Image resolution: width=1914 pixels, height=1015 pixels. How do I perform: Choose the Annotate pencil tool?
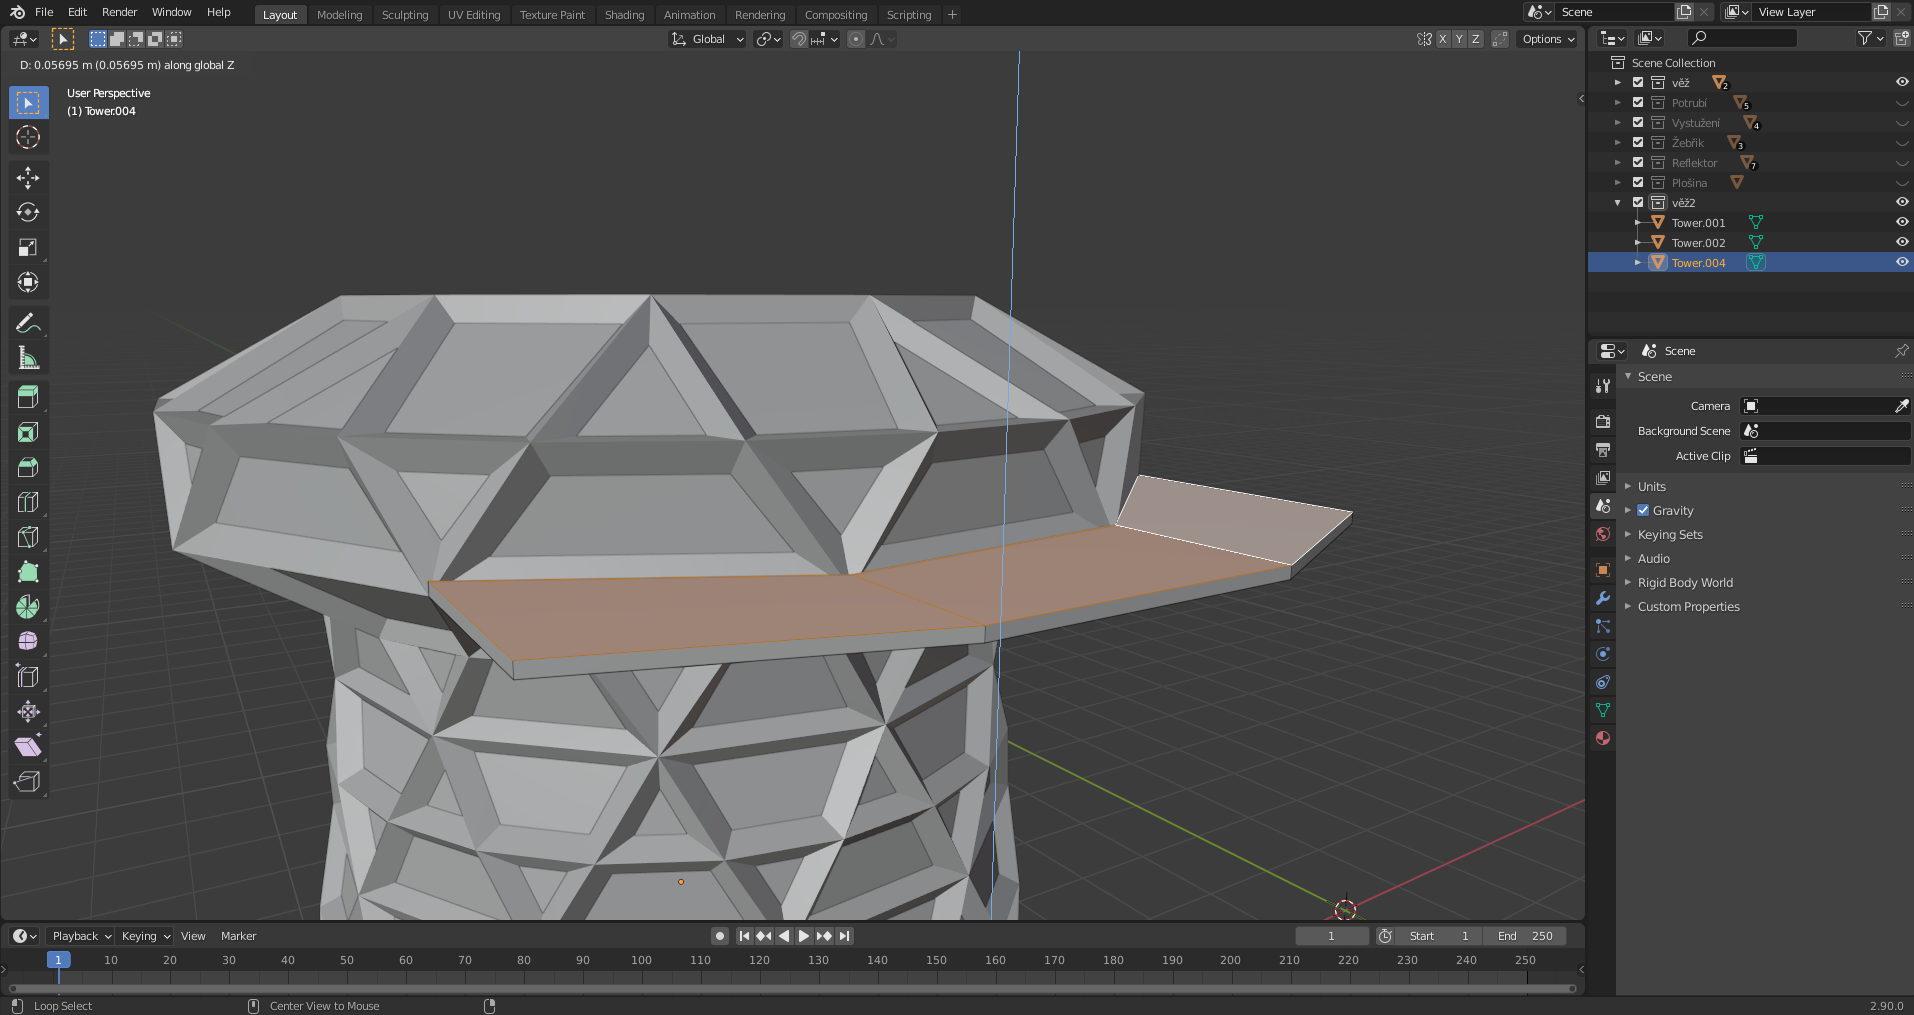(28, 323)
